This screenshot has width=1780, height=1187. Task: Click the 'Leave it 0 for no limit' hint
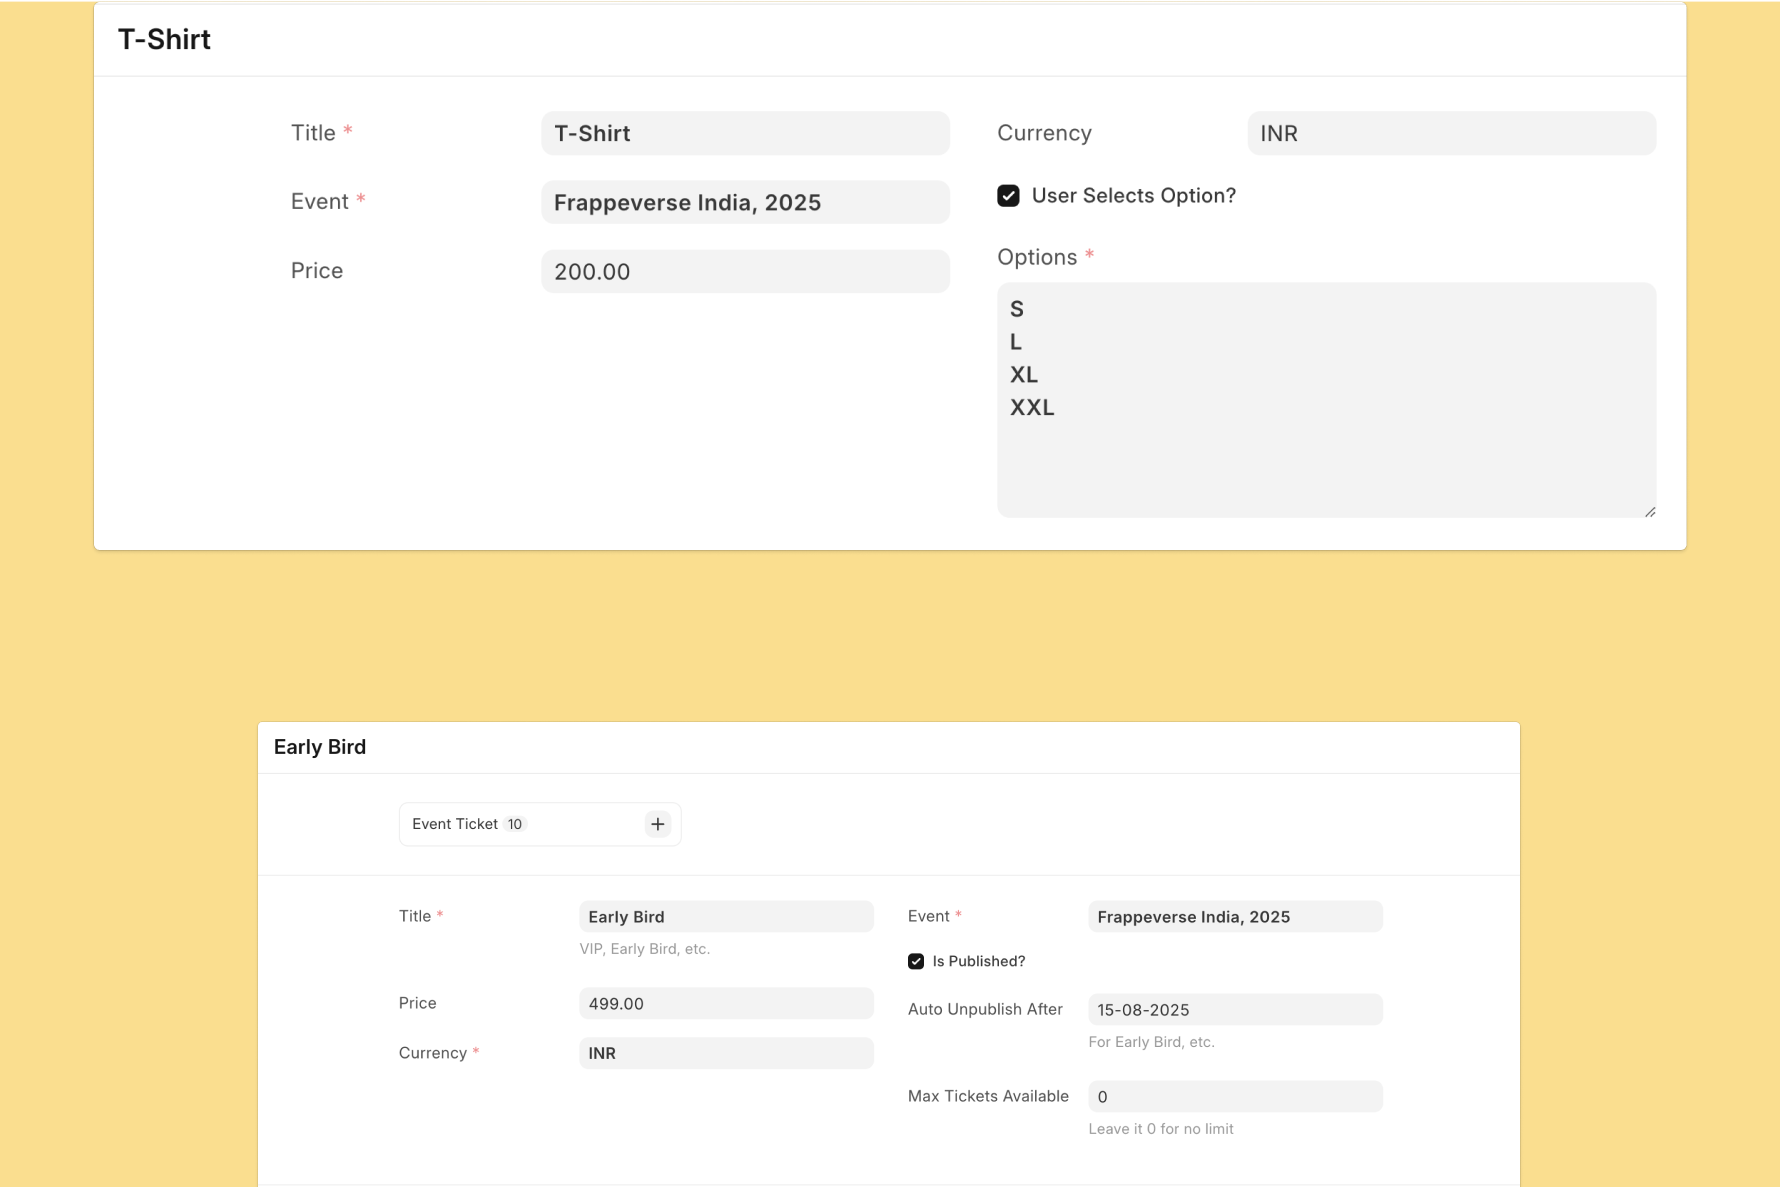coord(1160,1129)
